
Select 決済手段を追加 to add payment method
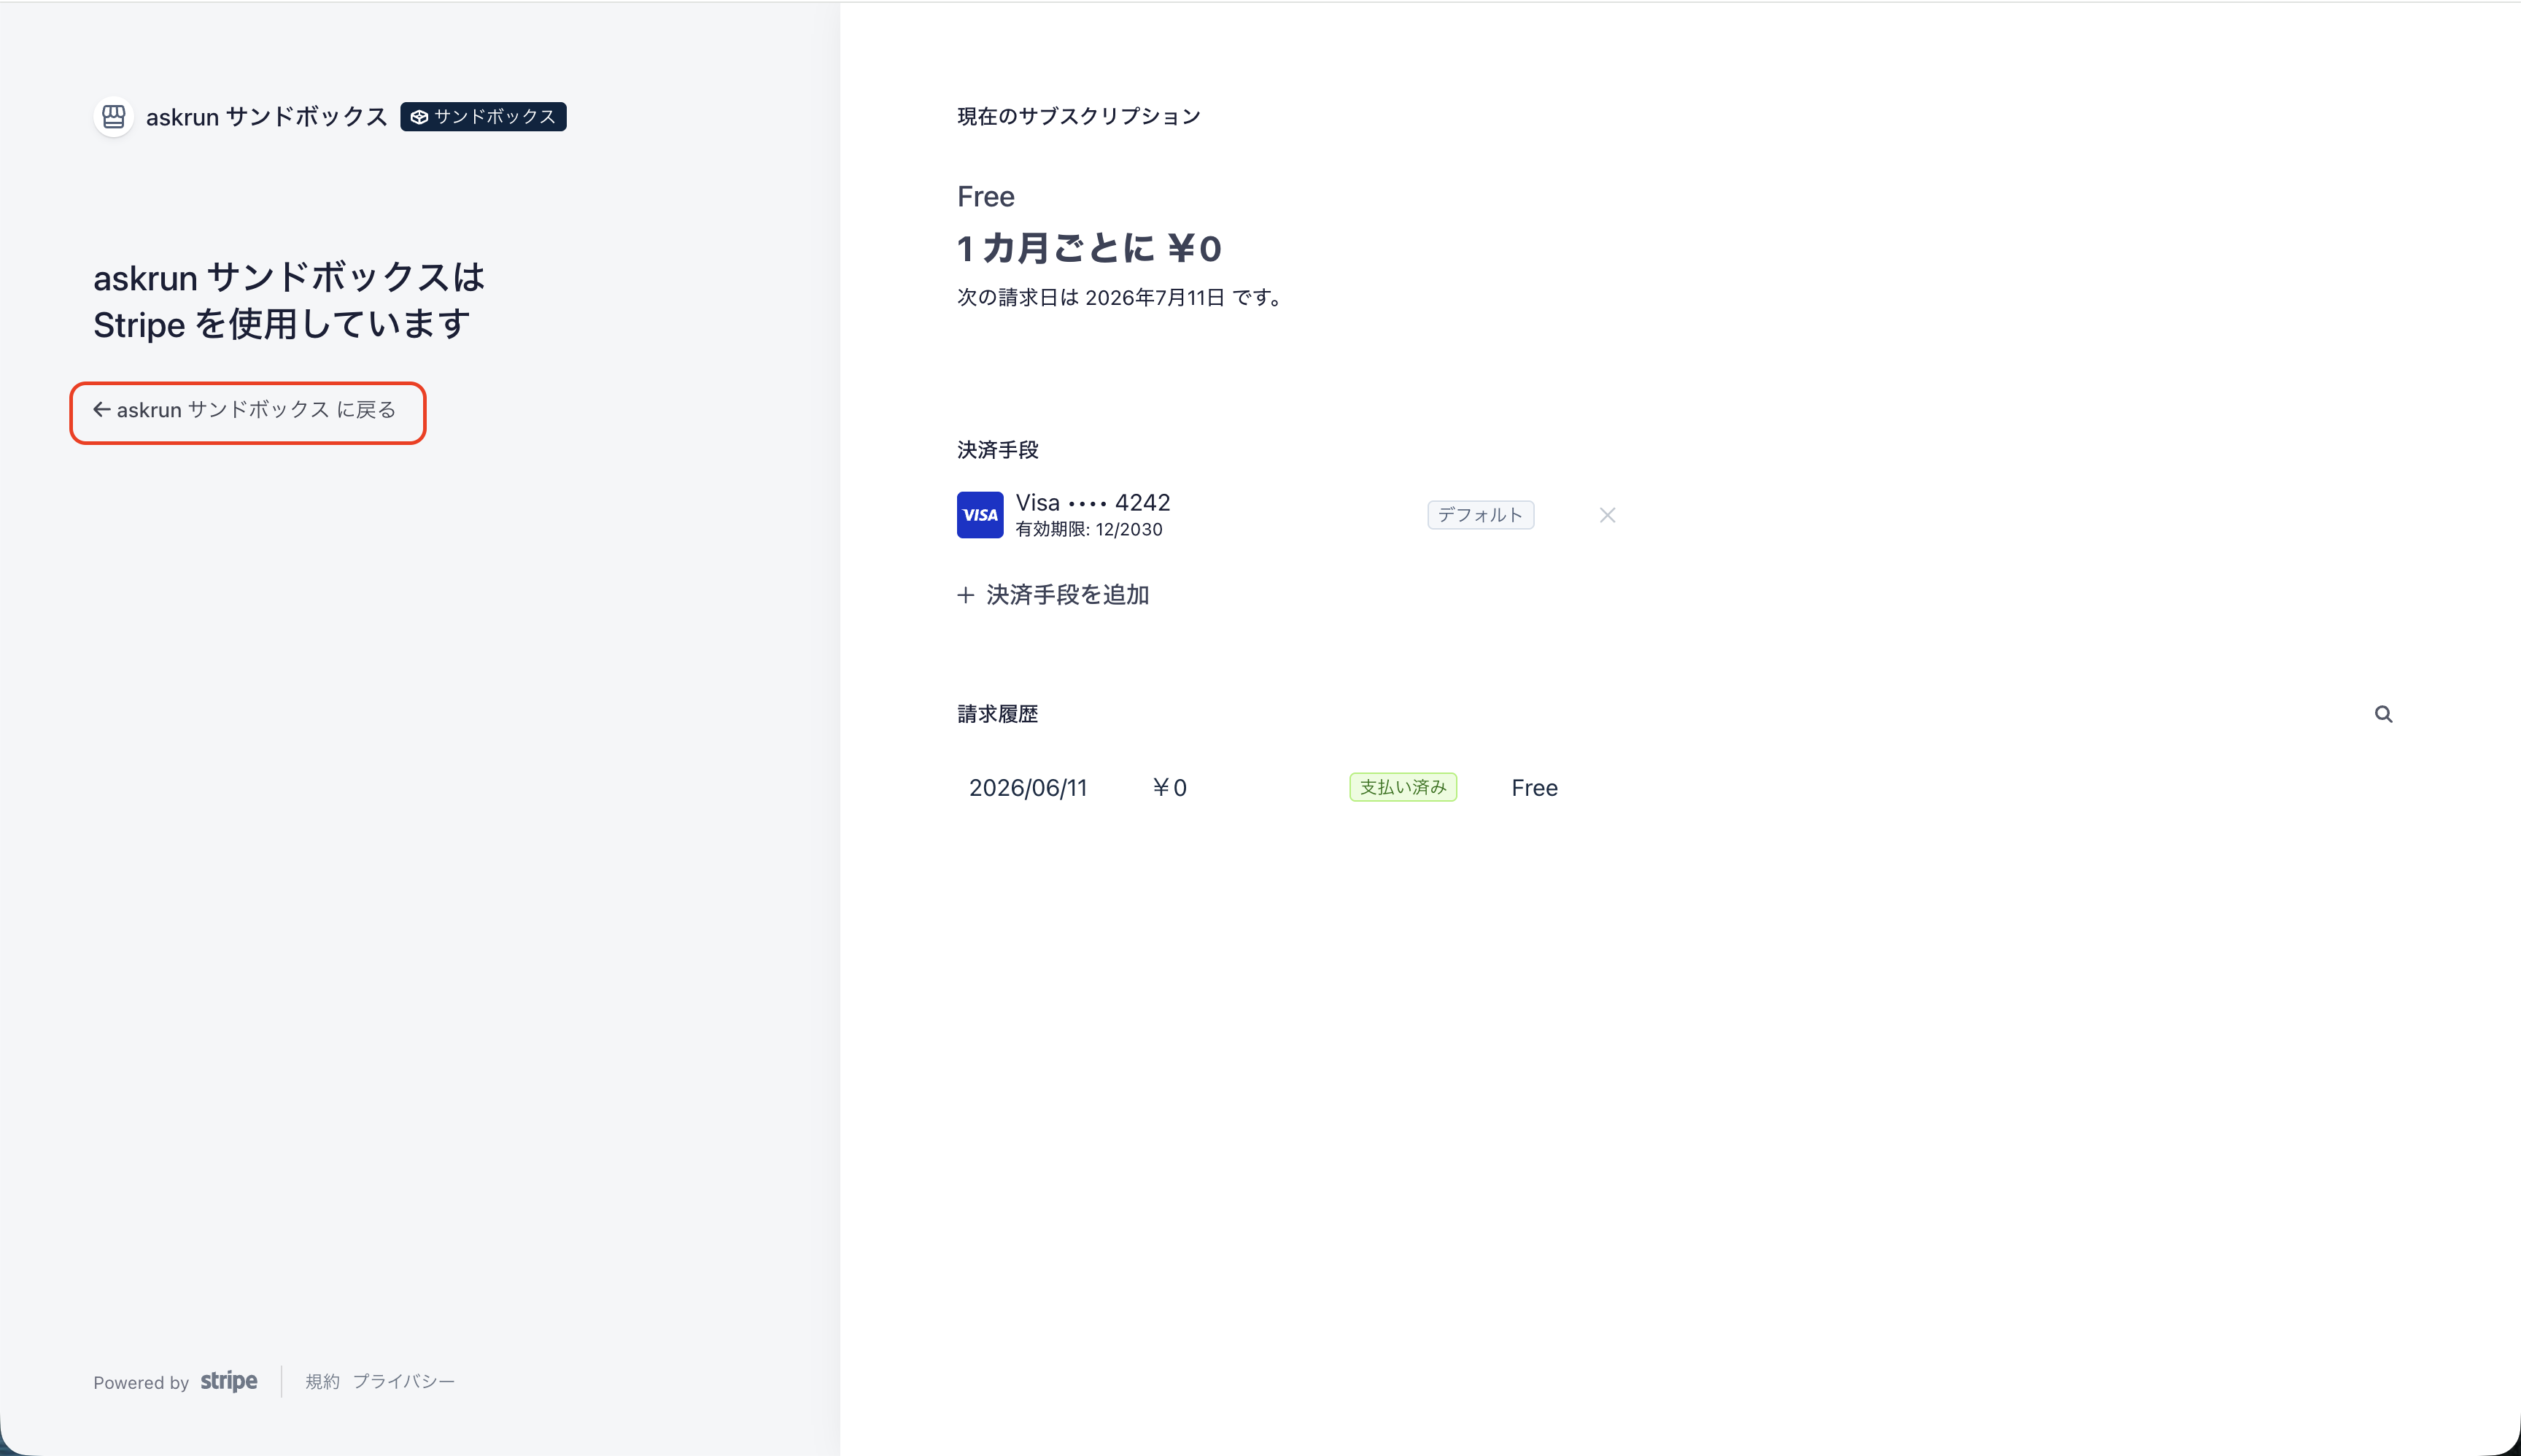pos(1053,595)
